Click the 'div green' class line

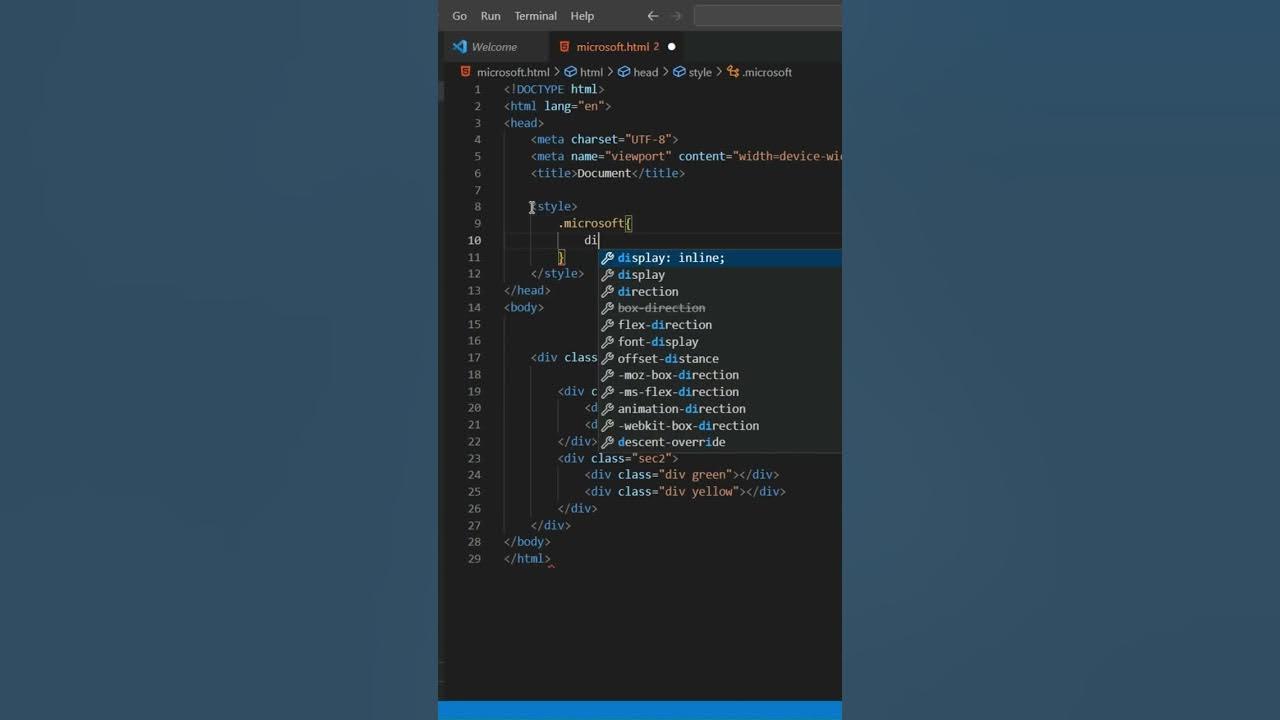point(682,475)
